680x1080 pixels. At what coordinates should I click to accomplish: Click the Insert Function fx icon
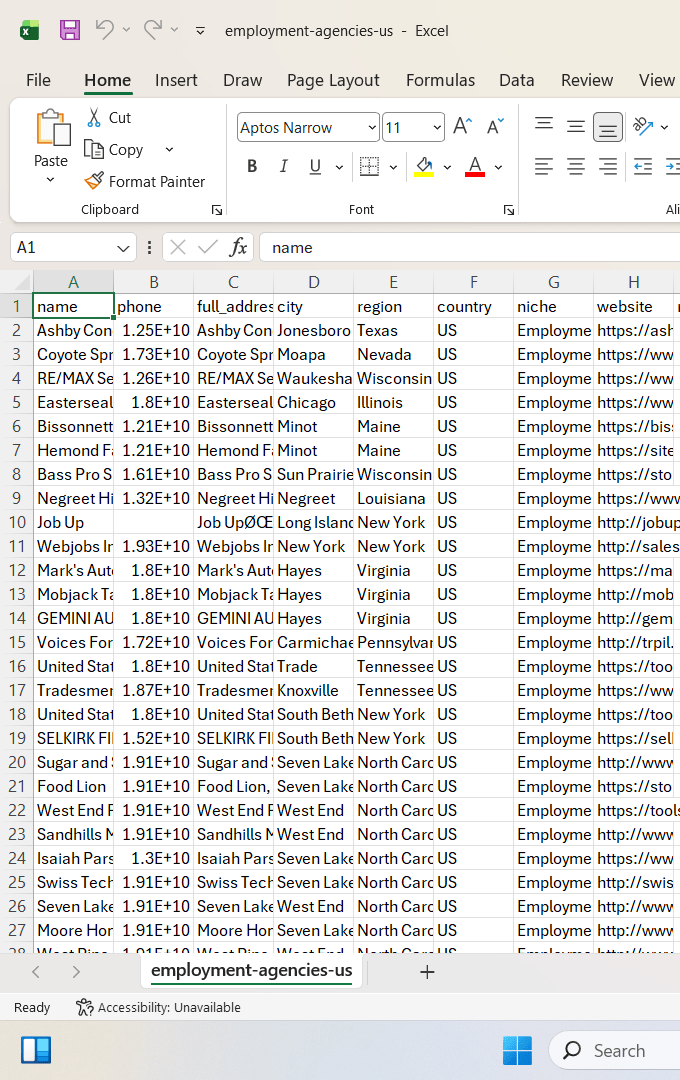click(x=238, y=247)
